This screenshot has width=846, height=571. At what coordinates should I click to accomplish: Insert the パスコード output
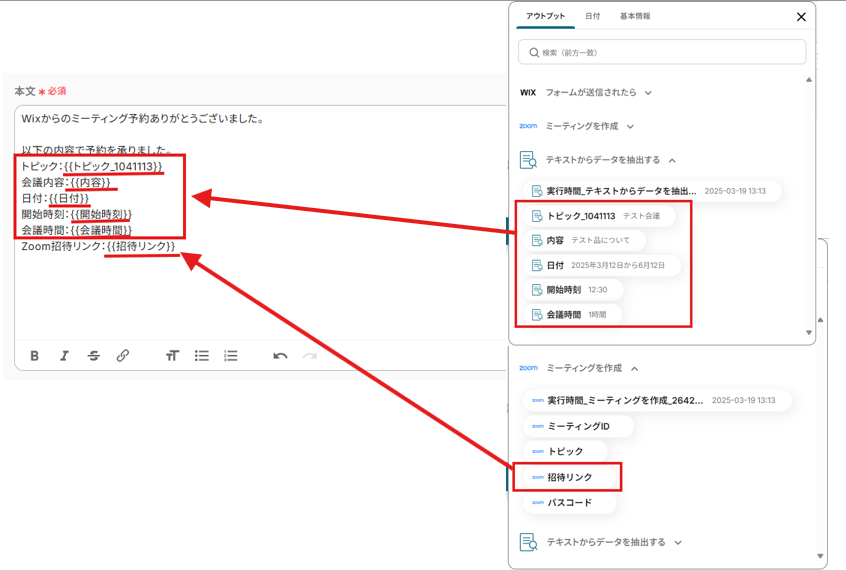point(569,502)
